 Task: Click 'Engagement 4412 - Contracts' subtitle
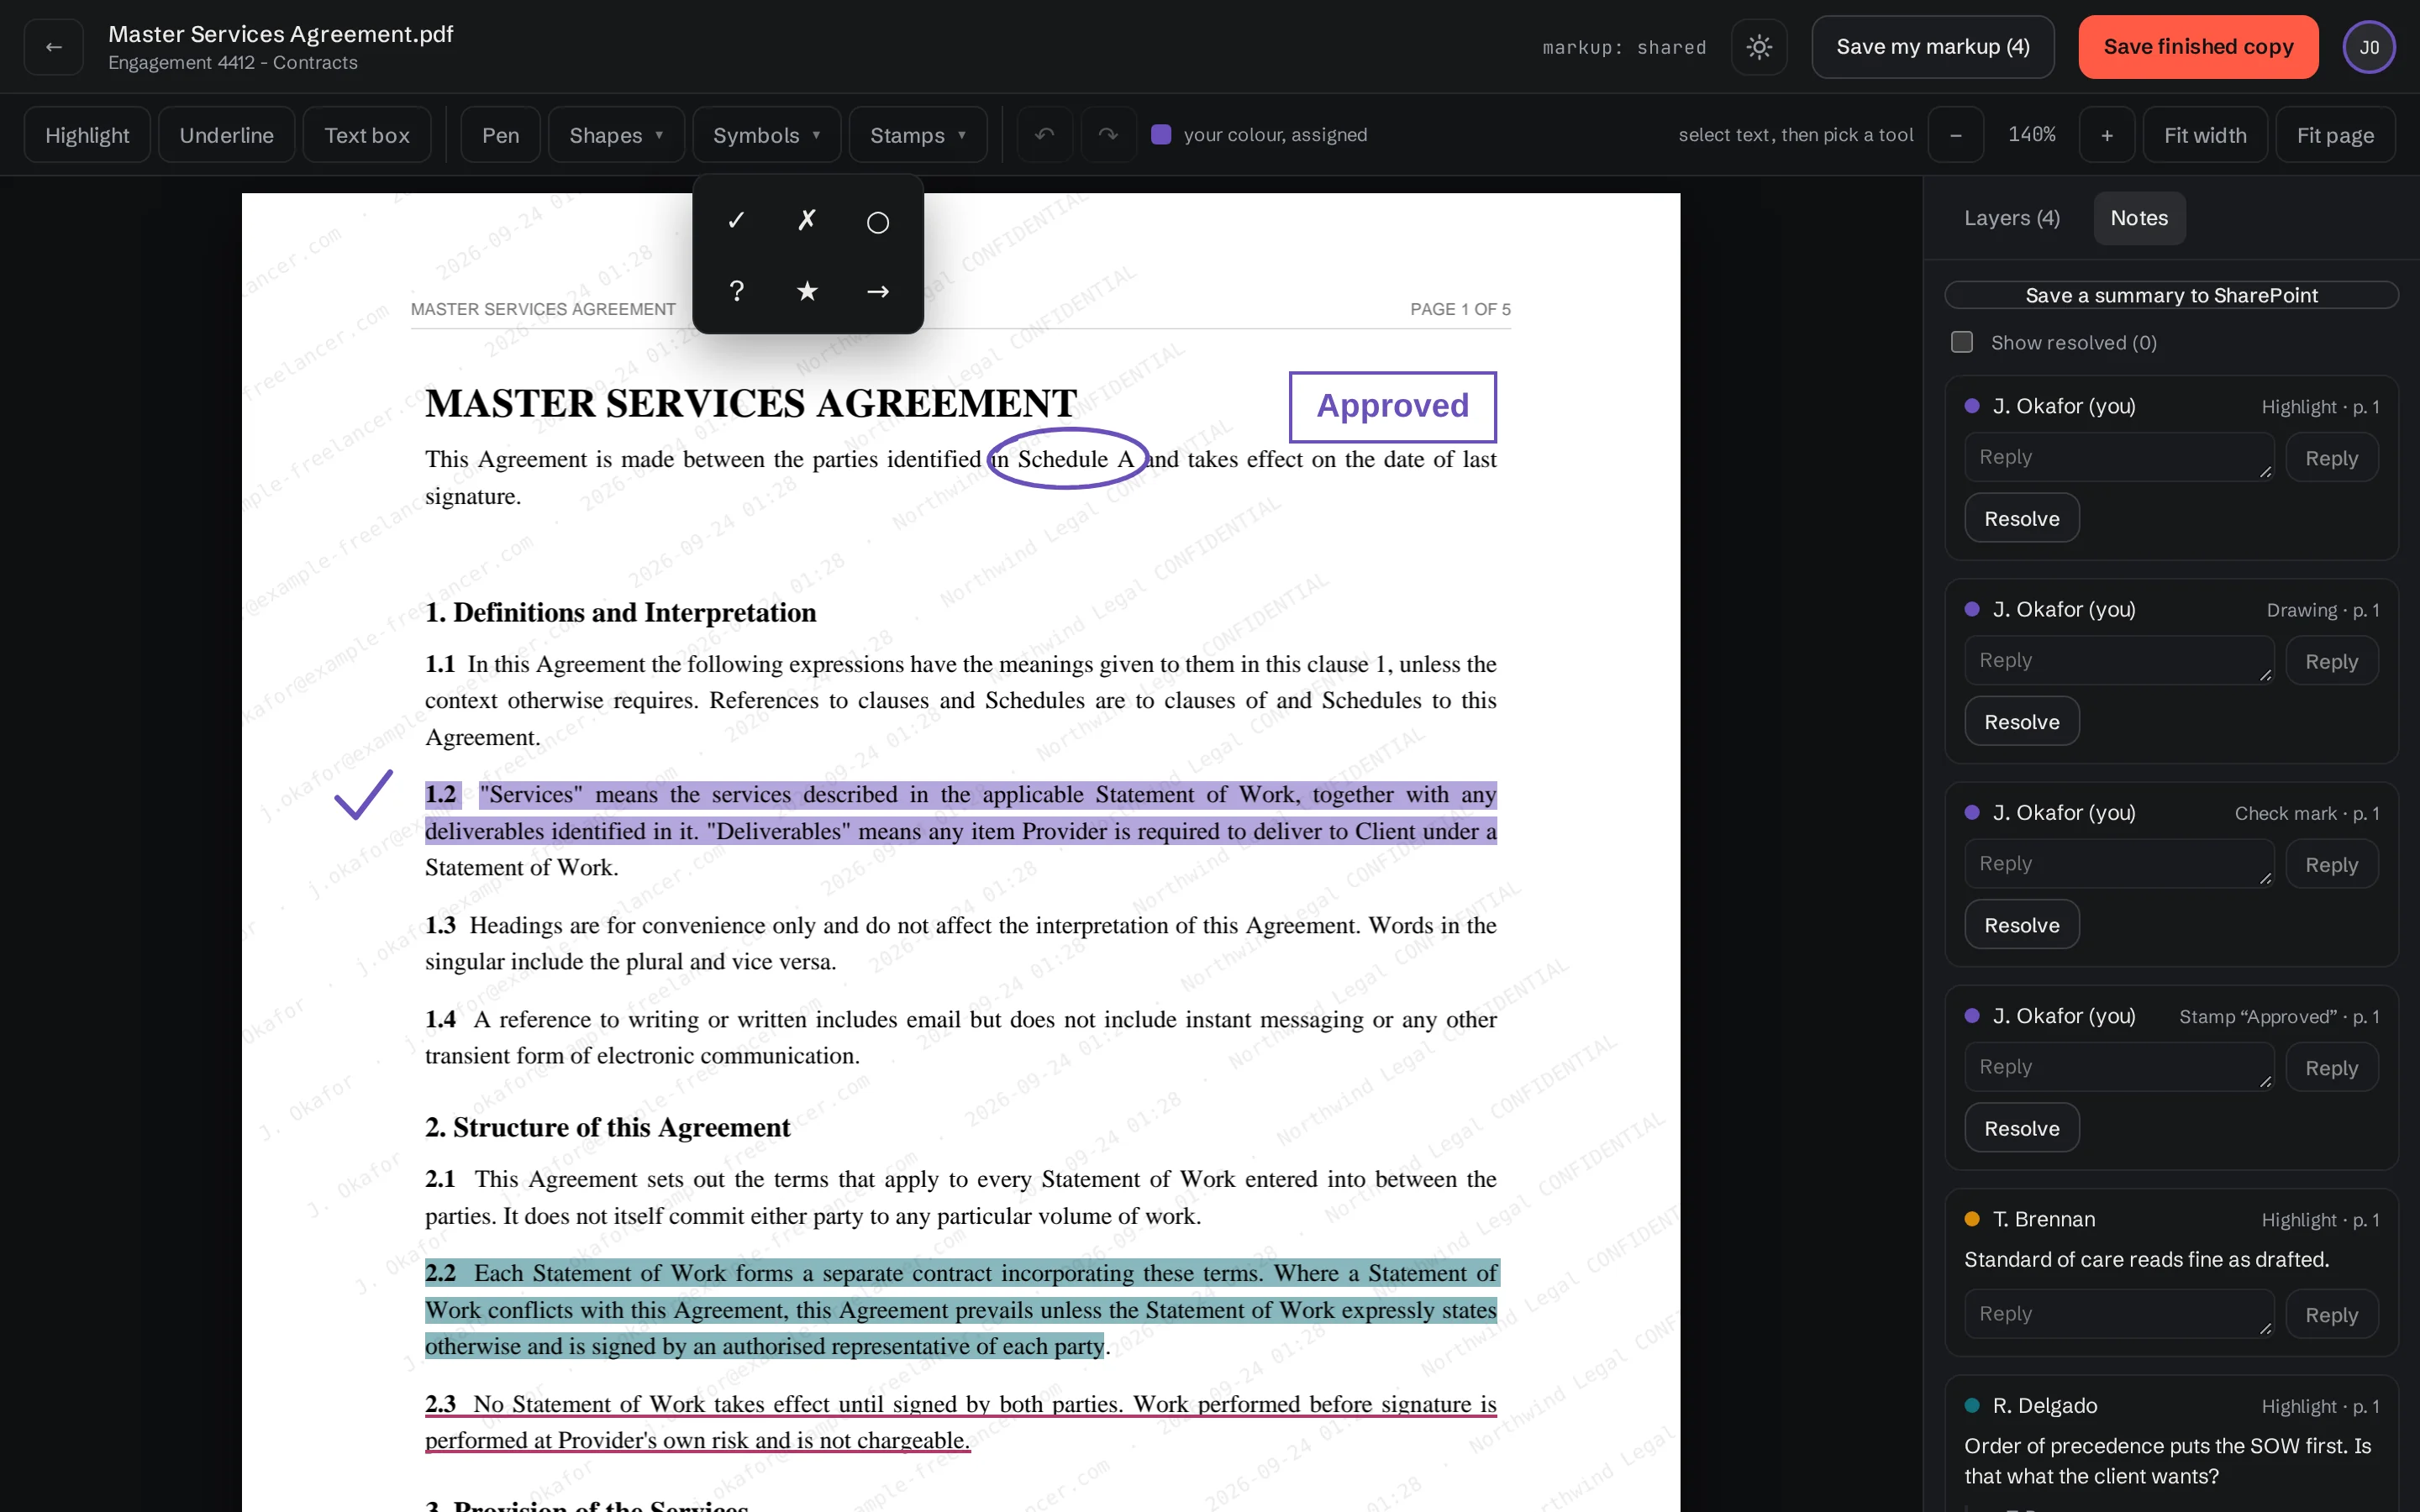click(x=232, y=62)
